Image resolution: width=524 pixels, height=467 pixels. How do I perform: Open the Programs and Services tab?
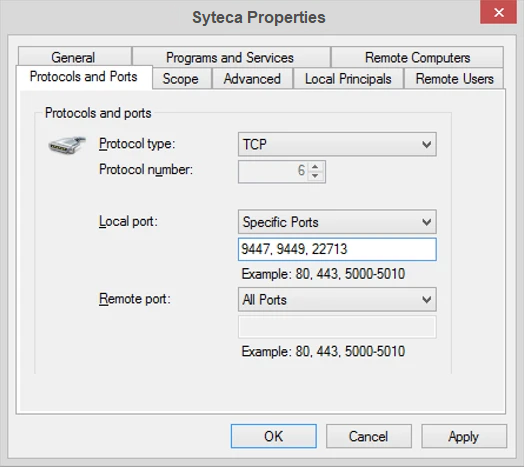tap(231, 57)
